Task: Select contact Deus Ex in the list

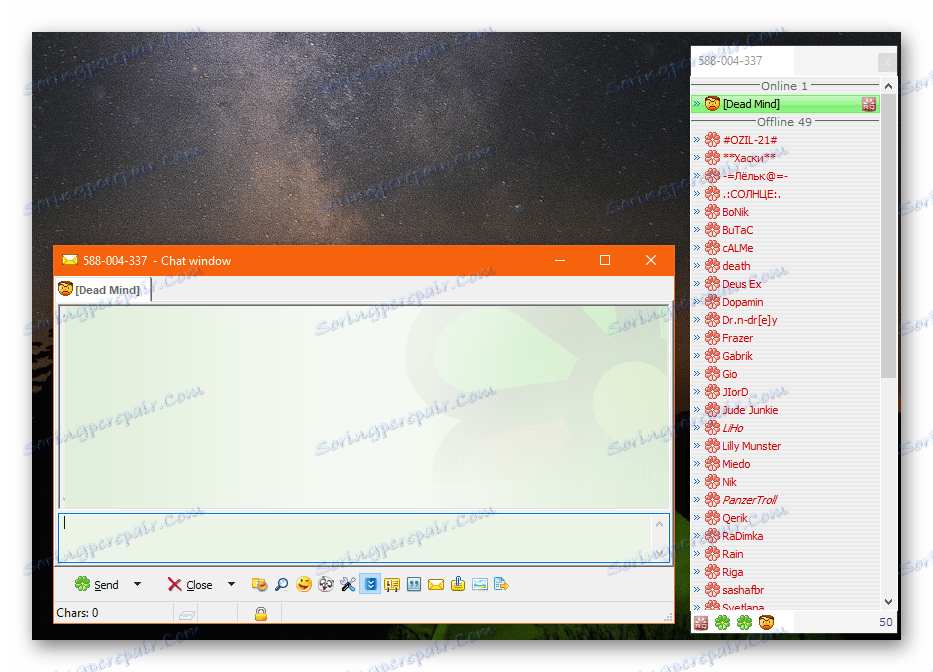Action: pos(785,284)
